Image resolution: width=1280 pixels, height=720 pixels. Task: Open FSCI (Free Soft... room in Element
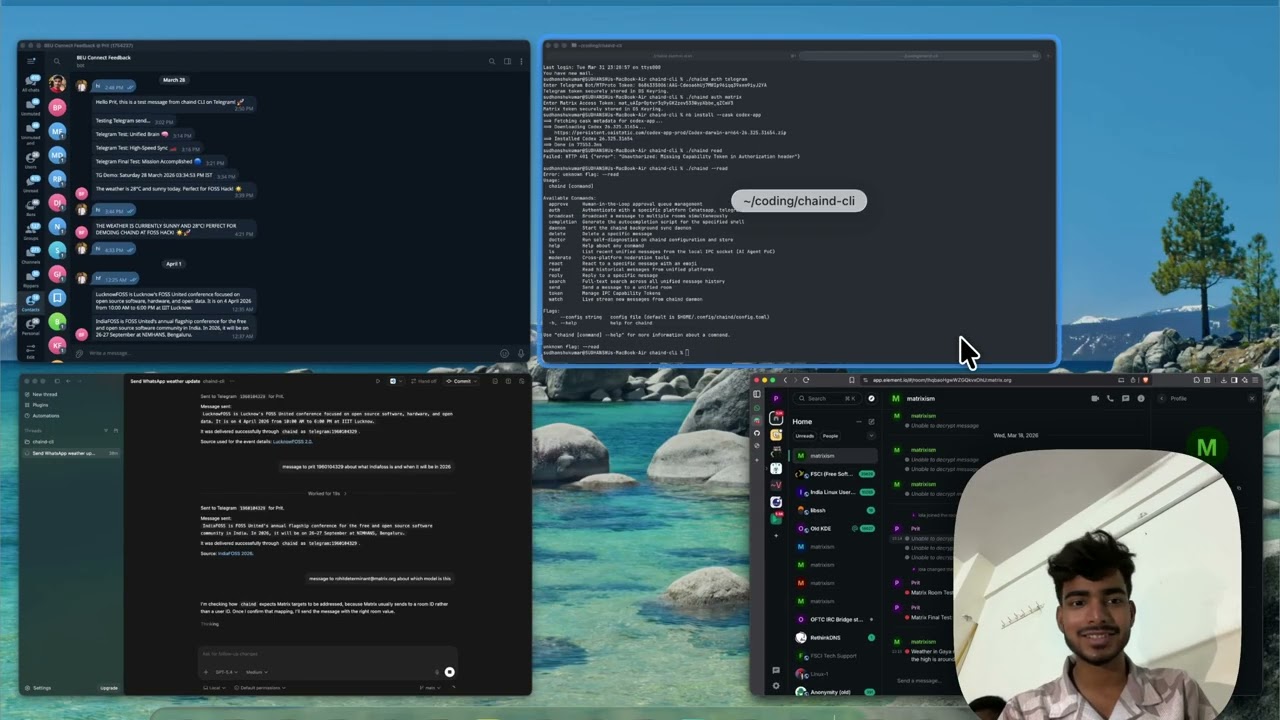[x=835, y=474]
